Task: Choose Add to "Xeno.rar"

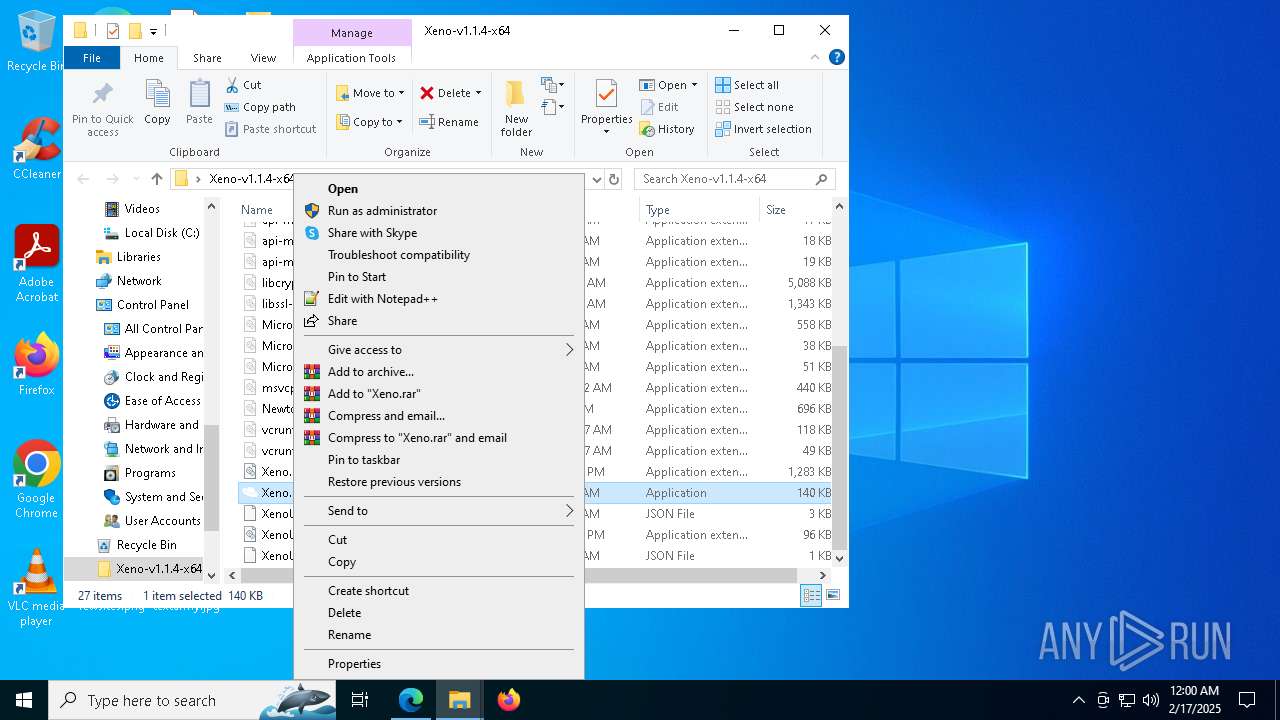Action: click(440, 394)
